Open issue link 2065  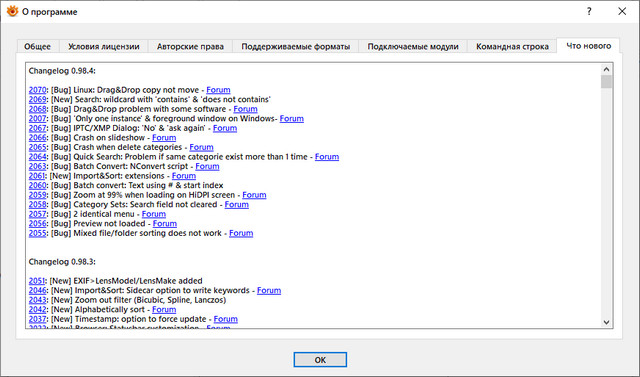pyautogui.click(x=37, y=147)
